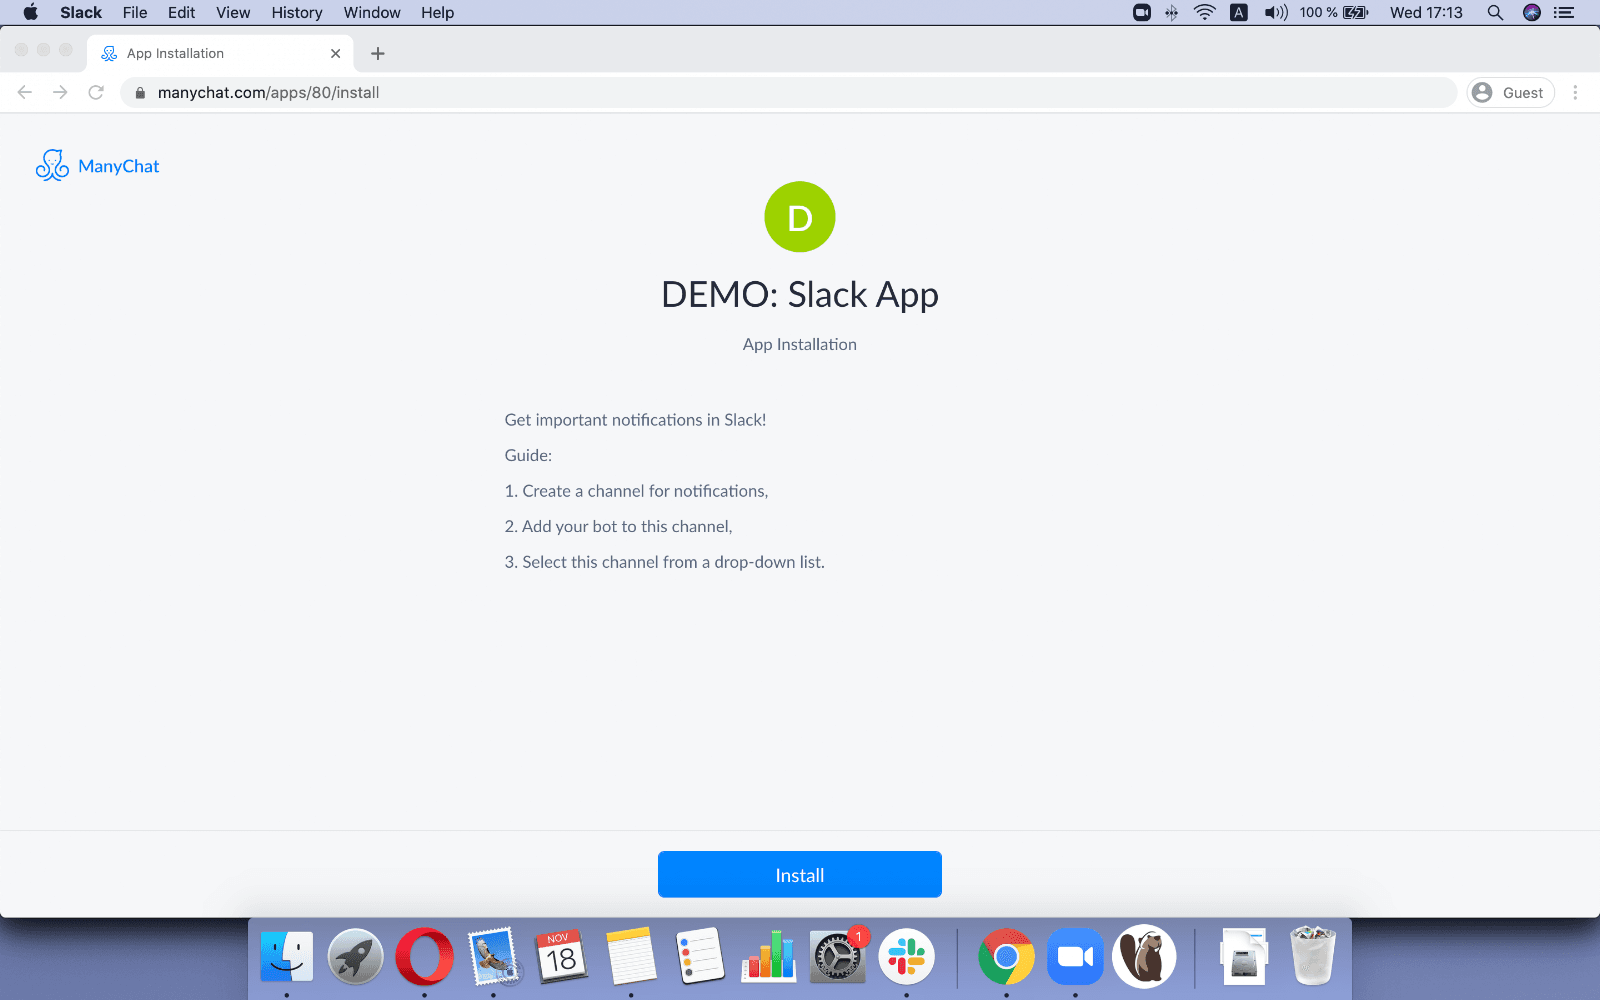The height and width of the screenshot is (1000, 1600).
Task: Open the Trash in the Dock
Action: pos(1313,957)
